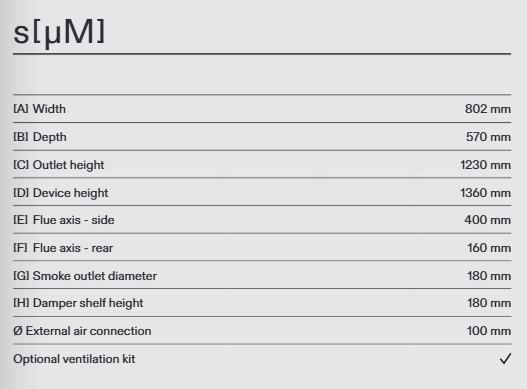This screenshot has width=527, height=389.
Task: Select the [A] Width row label
Action: [39, 109]
